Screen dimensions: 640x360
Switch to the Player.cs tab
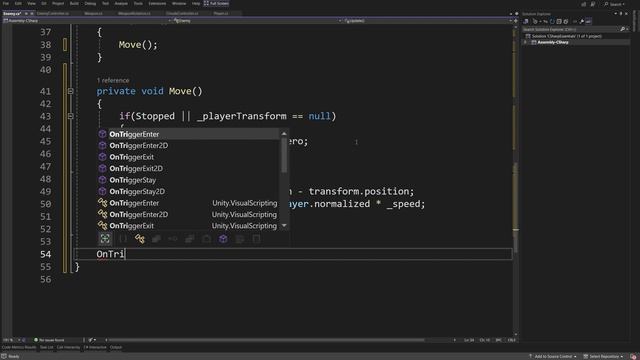click(221, 13)
